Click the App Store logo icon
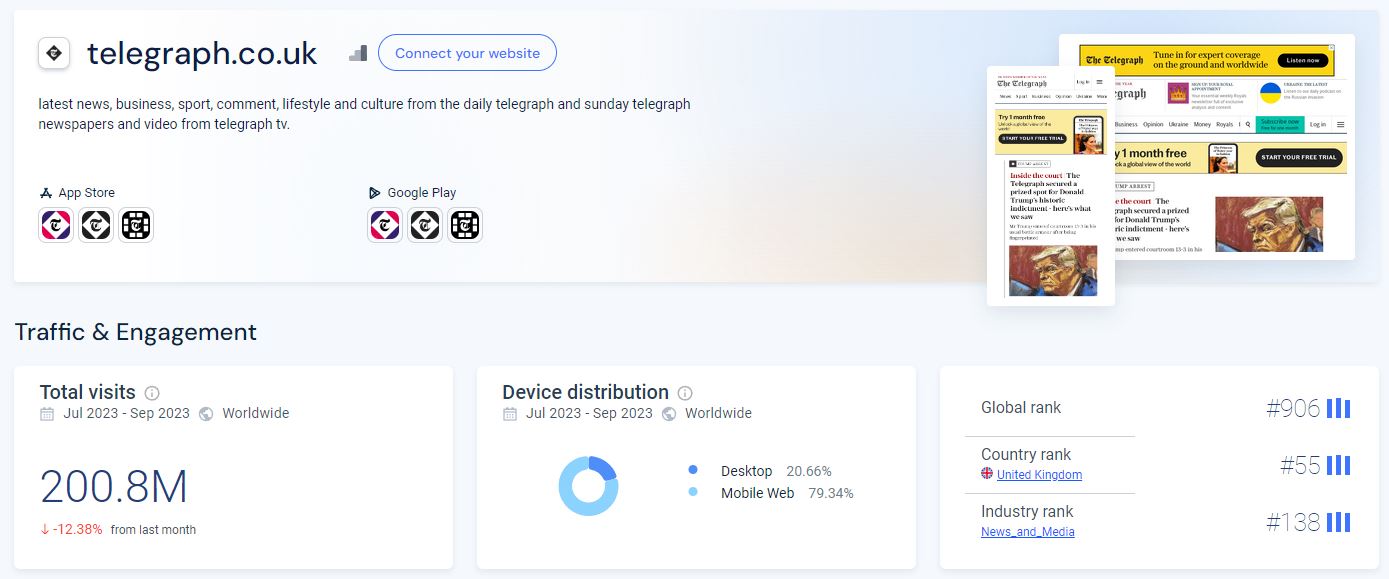Image resolution: width=1389 pixels, height=579 pixels. pos(46,193)
